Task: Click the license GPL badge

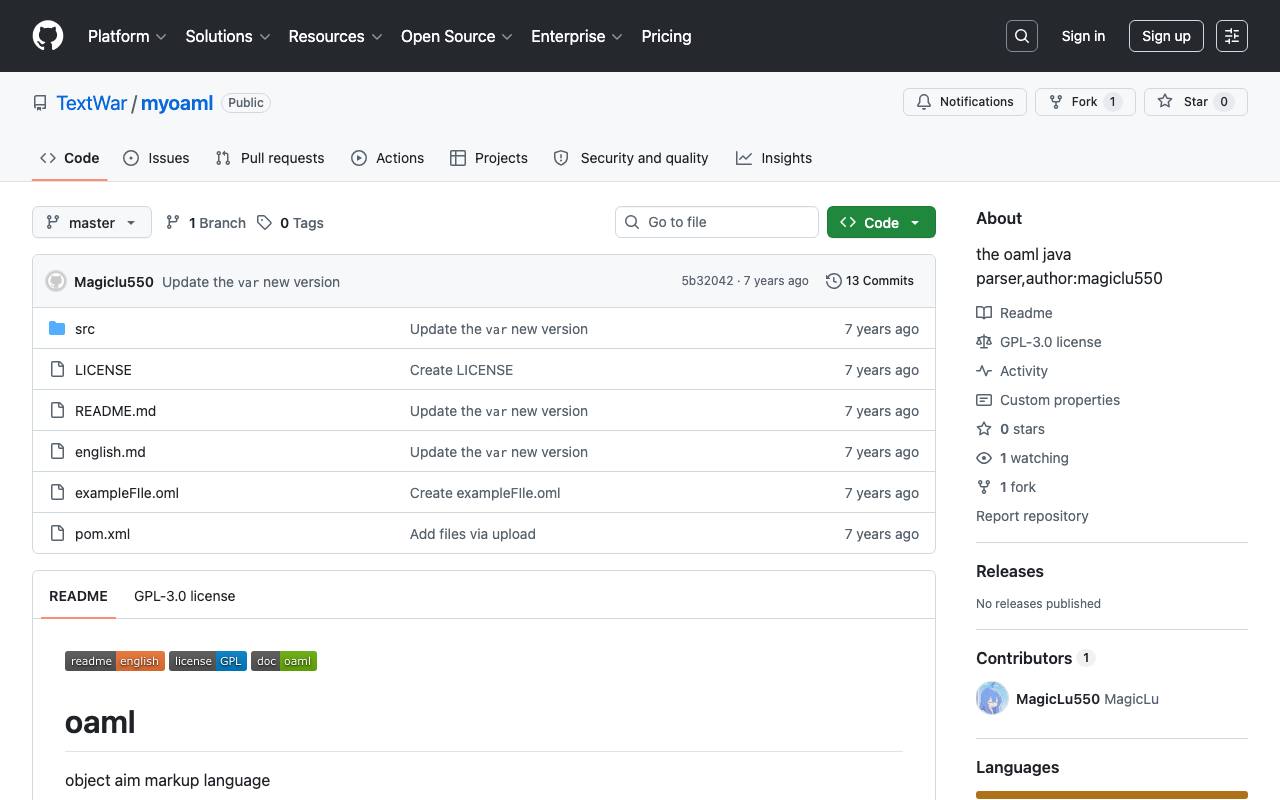Action: point(208,661)
